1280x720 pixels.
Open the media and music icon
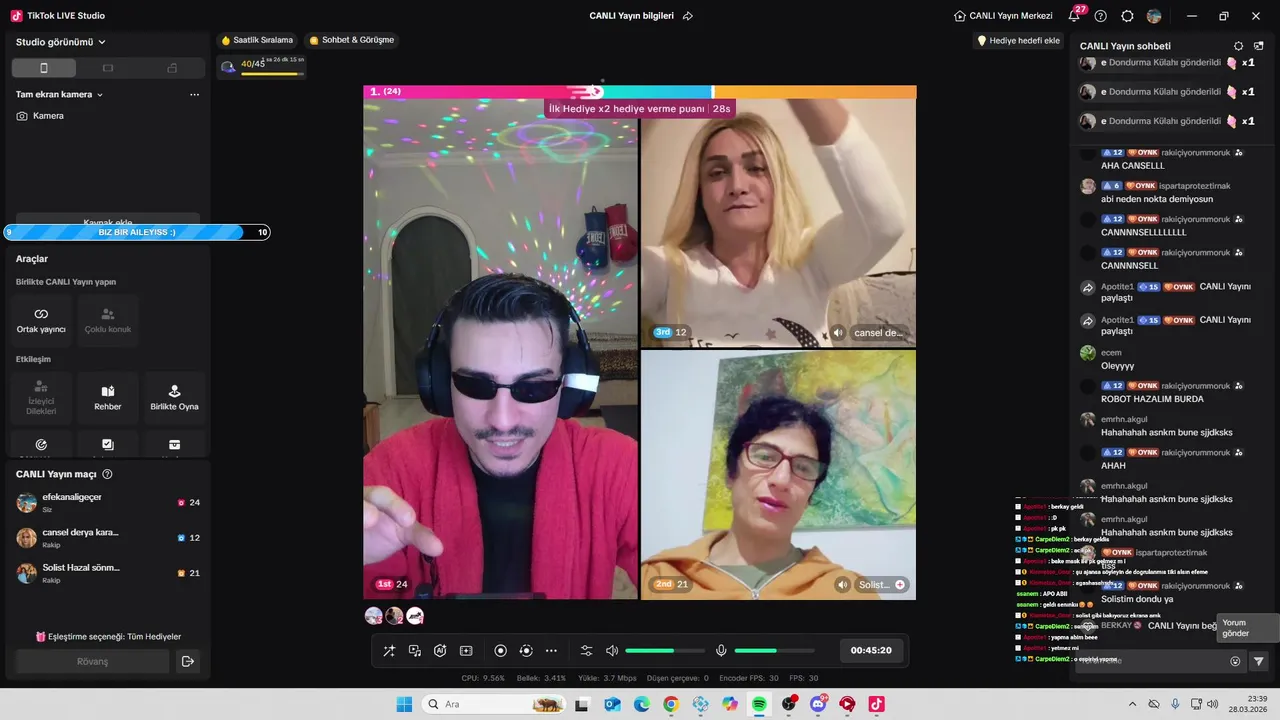[415, 651]
